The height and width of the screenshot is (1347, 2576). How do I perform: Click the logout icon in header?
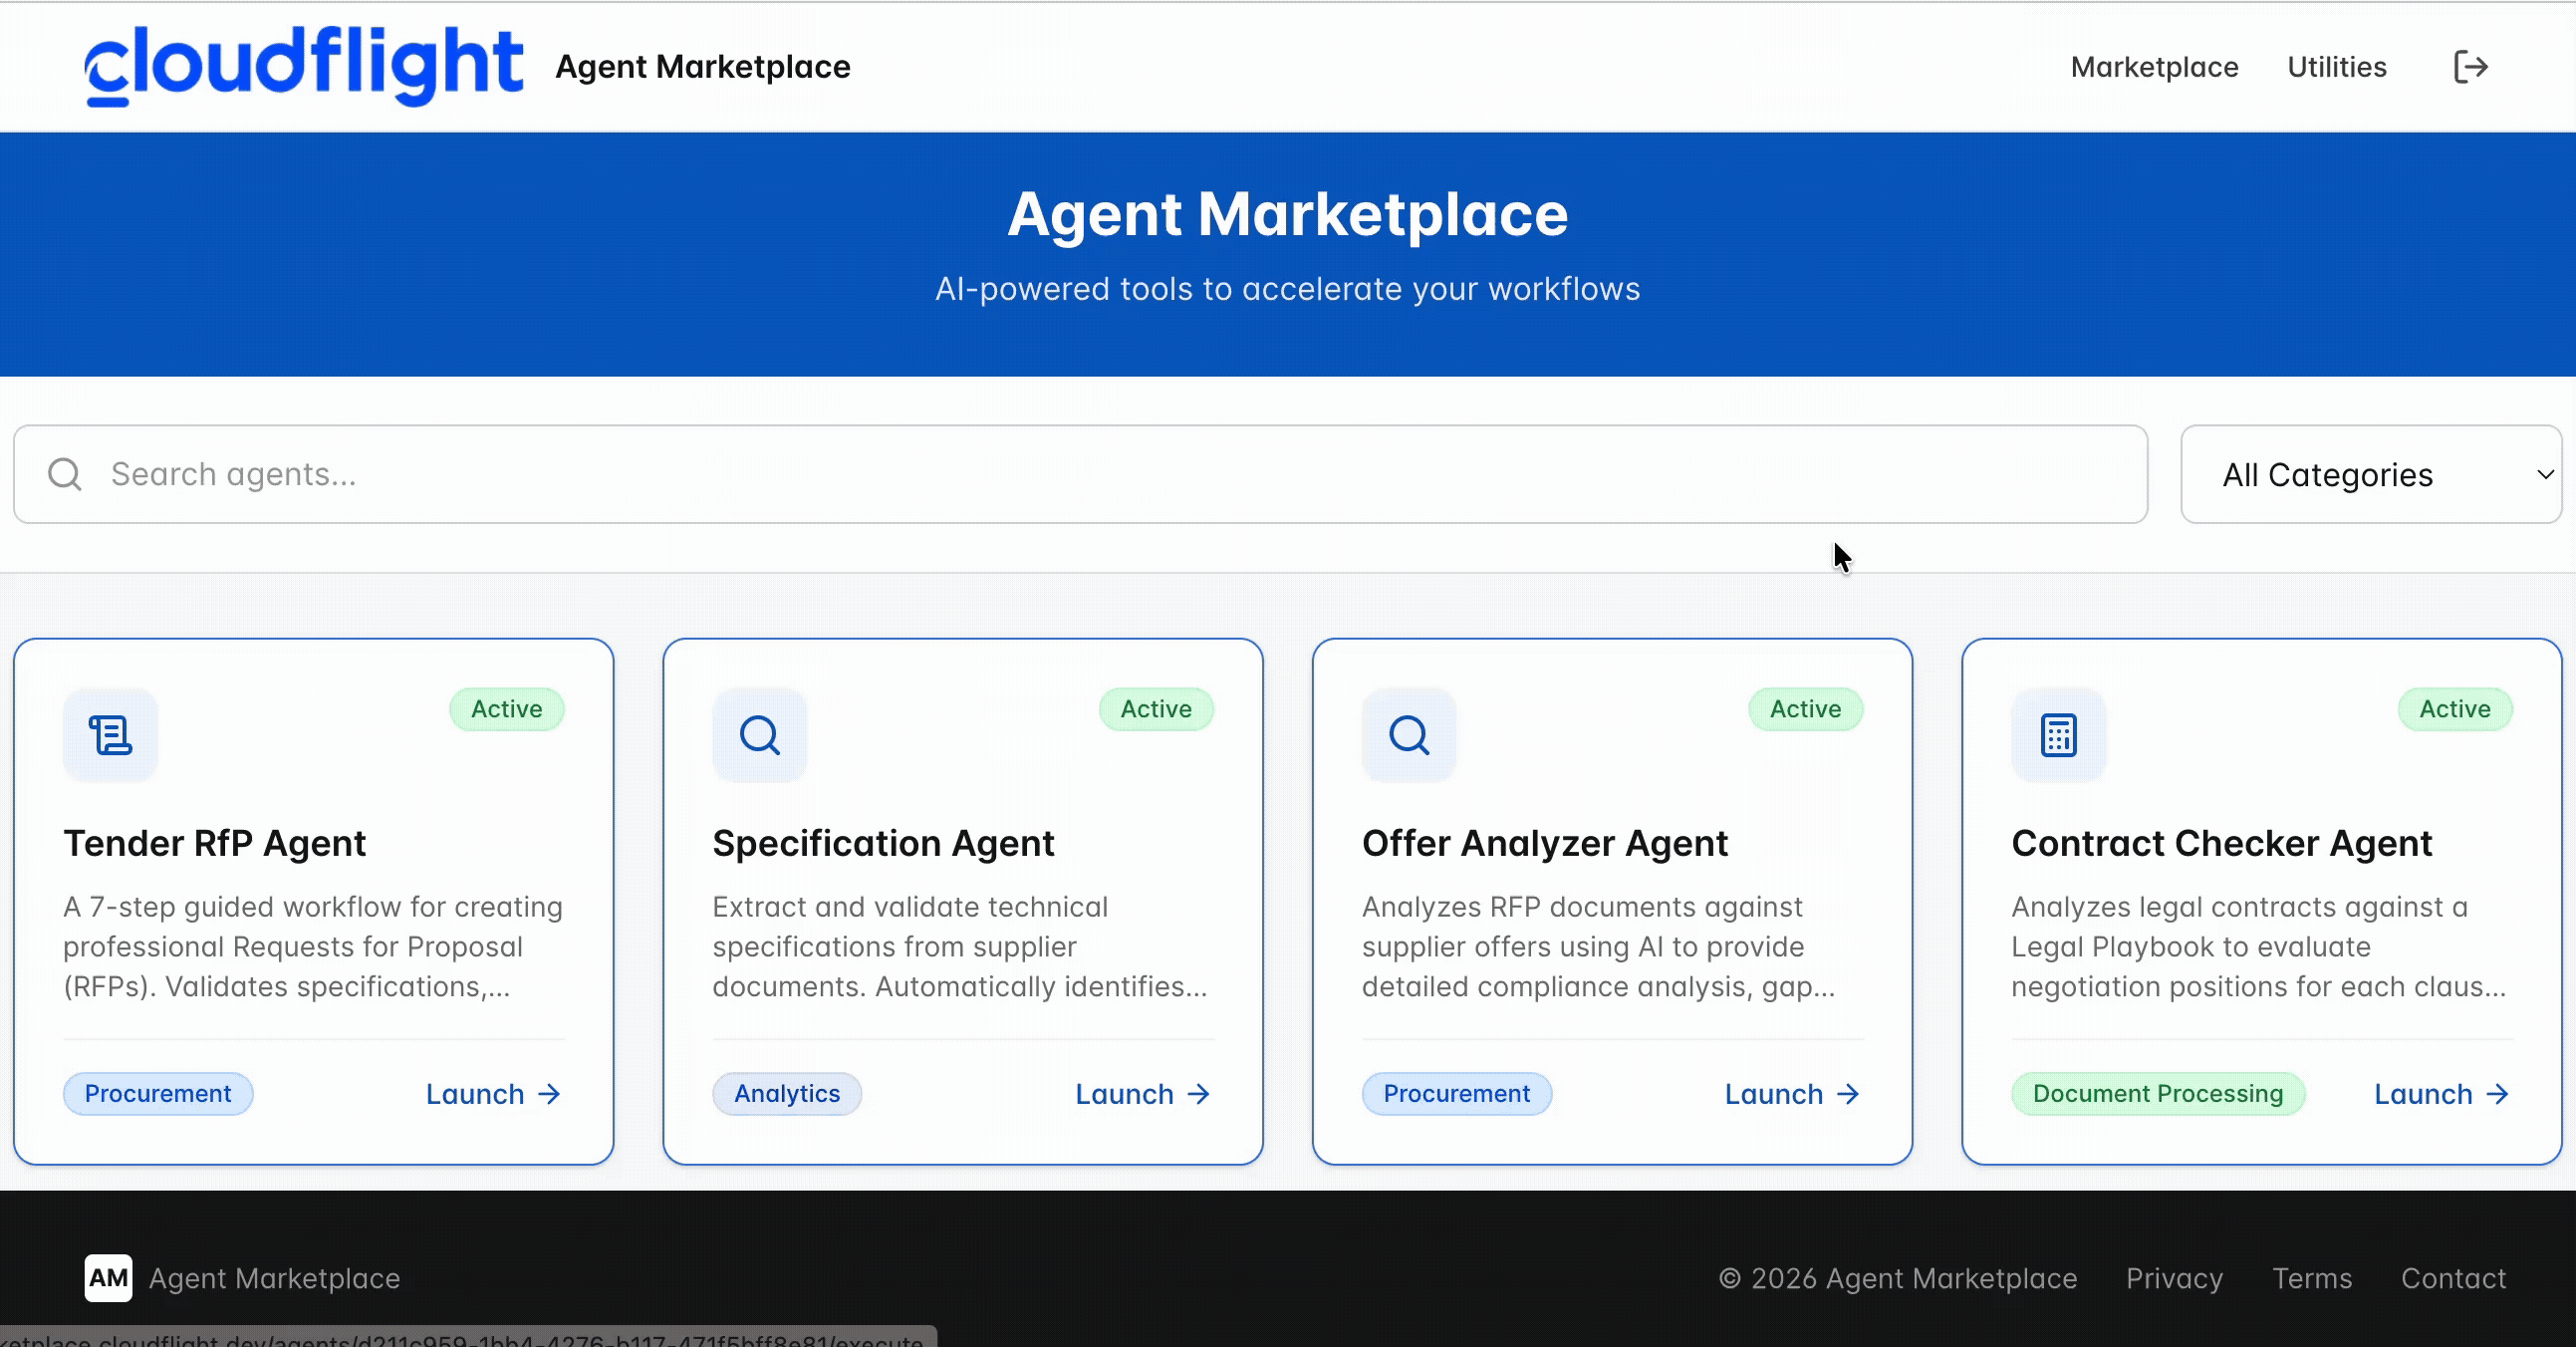click(x=2470, y=67)
